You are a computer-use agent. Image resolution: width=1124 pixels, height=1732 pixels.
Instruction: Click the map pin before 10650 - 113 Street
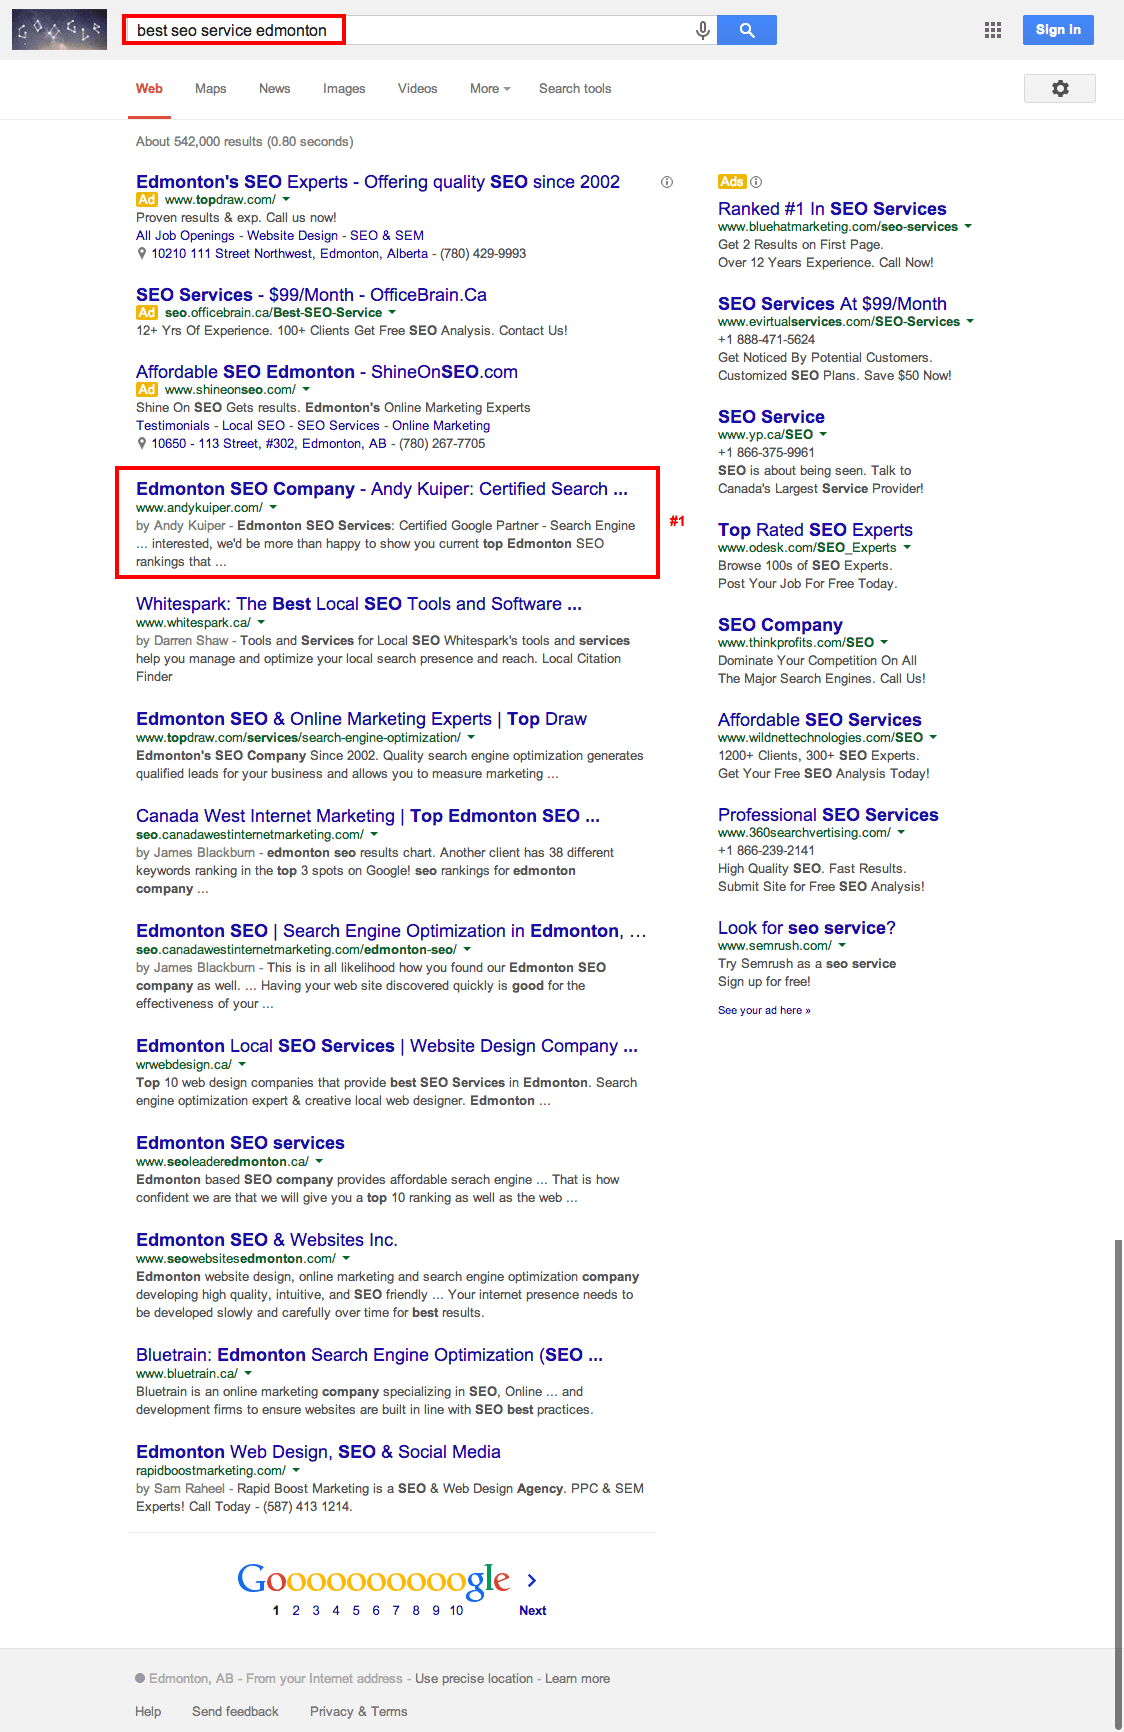pos(142,444)
